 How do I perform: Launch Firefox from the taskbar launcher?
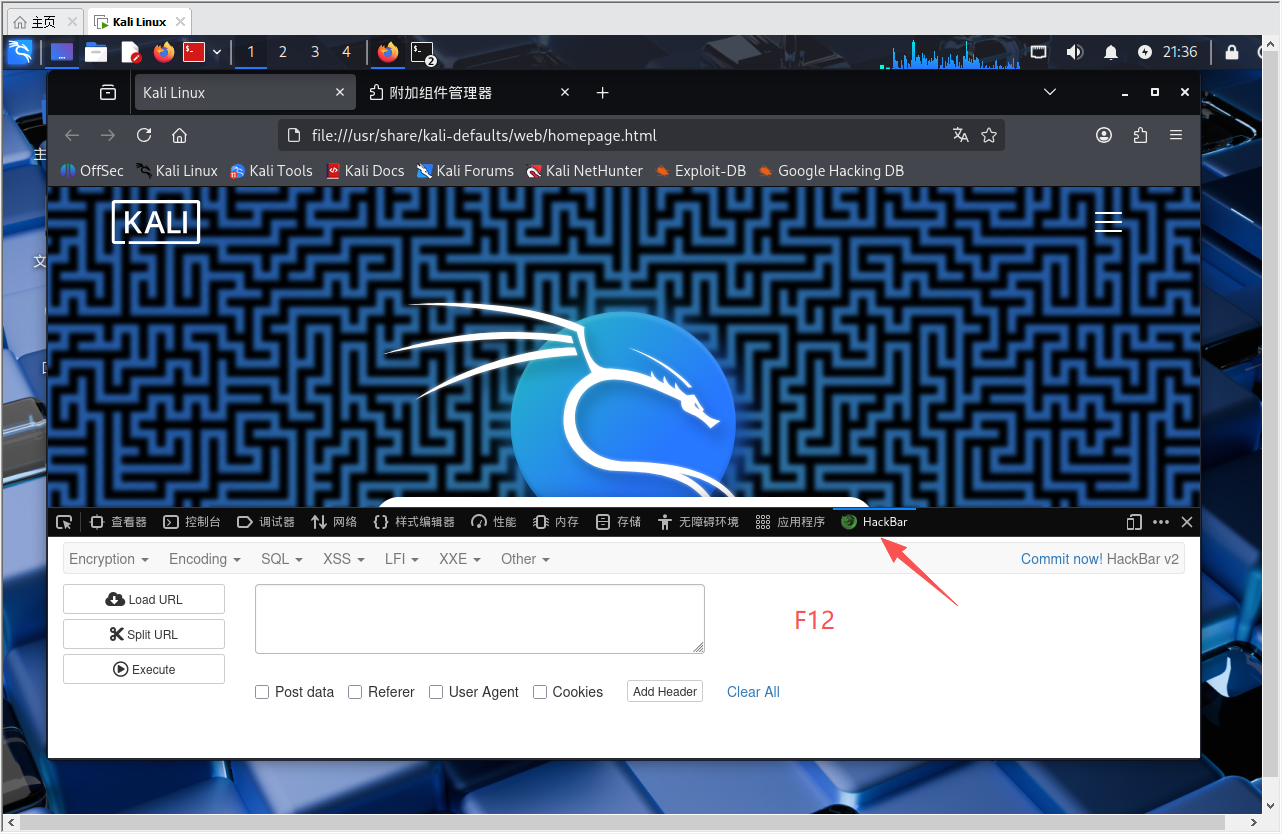click(x=164, y=52)
